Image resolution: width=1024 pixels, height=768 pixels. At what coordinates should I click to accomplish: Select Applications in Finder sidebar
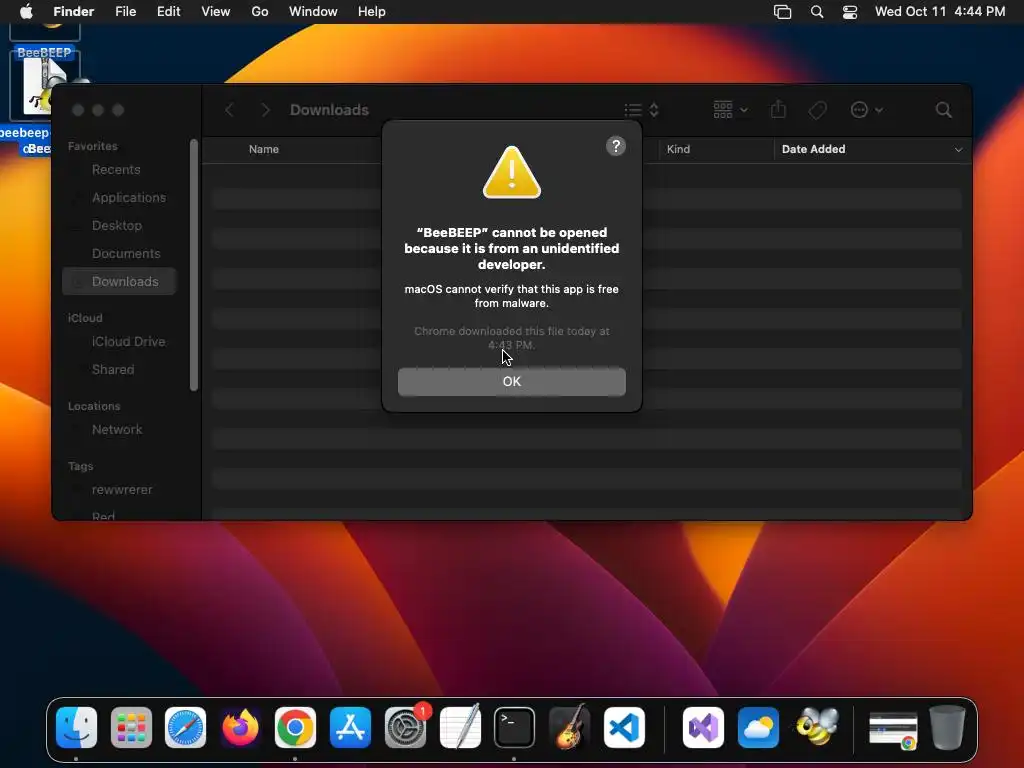pyautogui.click(x=129, y=198)
